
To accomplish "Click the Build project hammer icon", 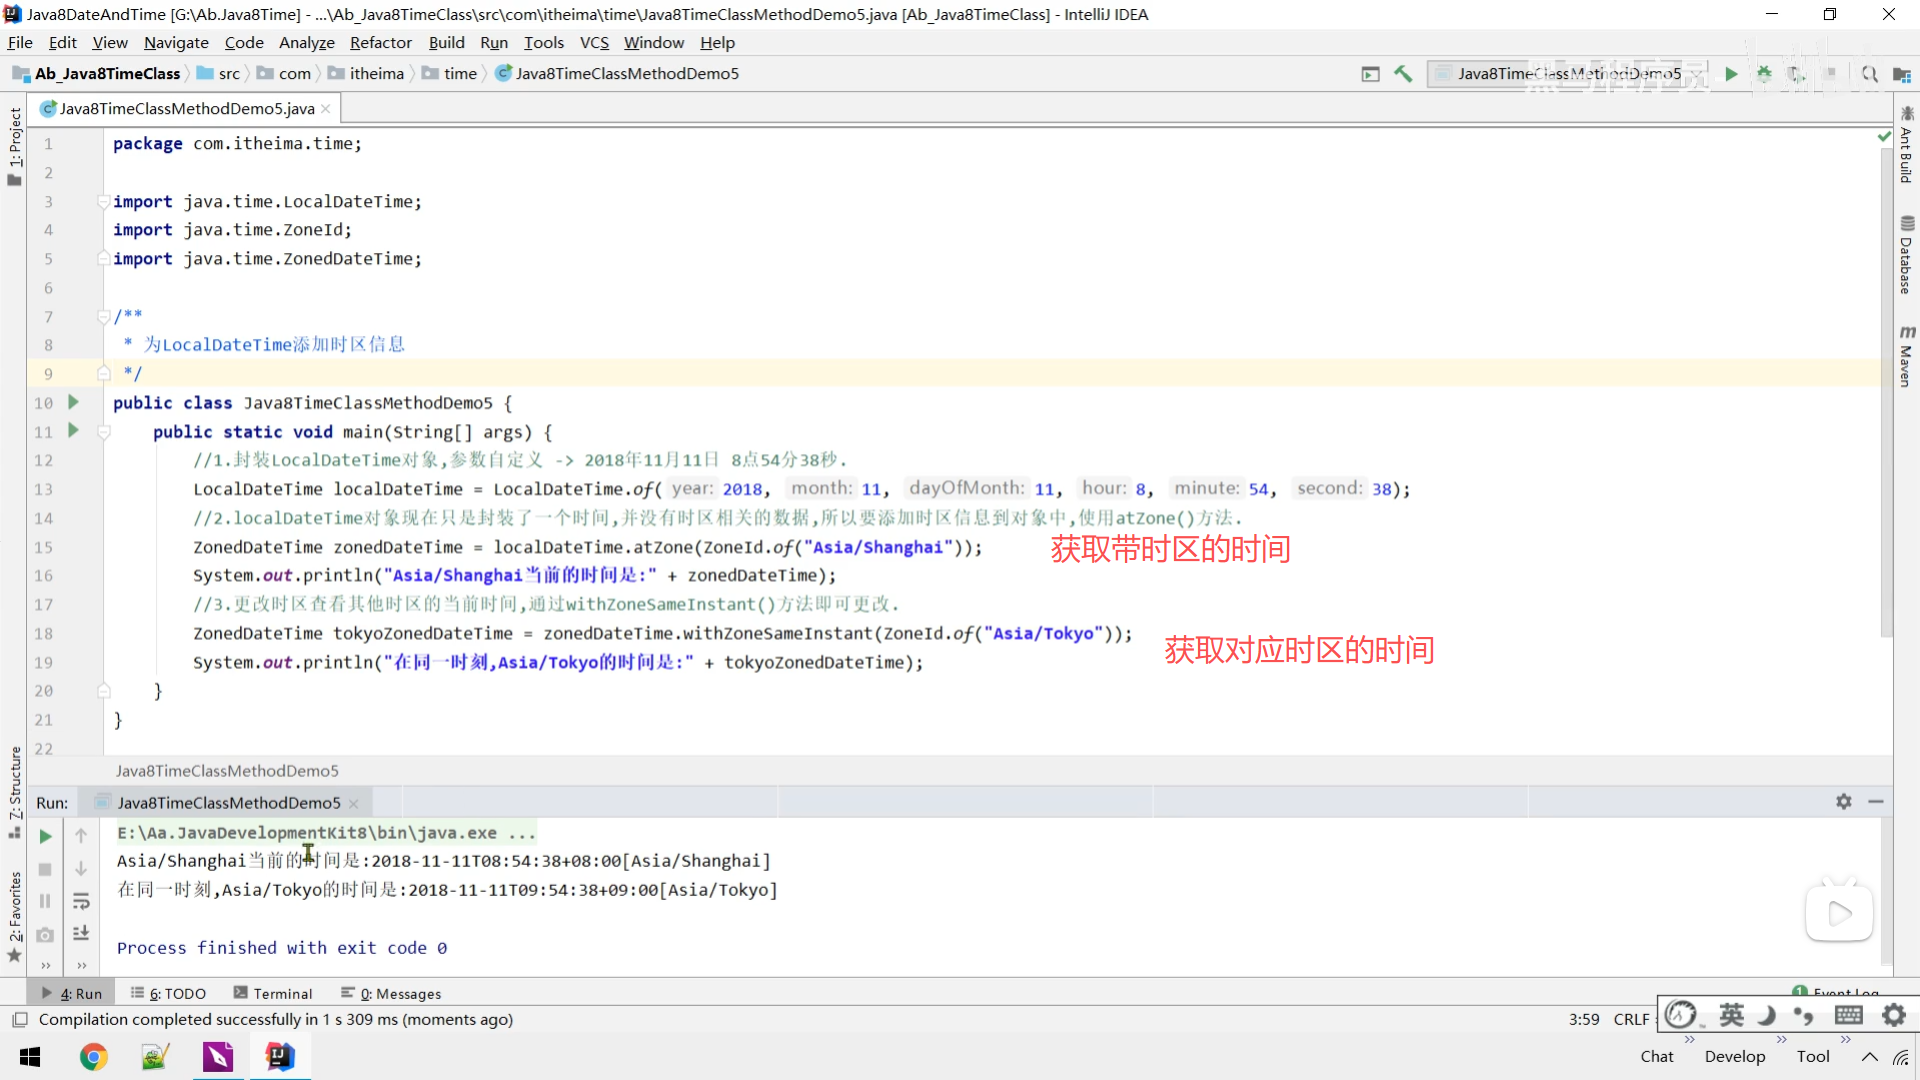I will click(x=1403, y=74).
